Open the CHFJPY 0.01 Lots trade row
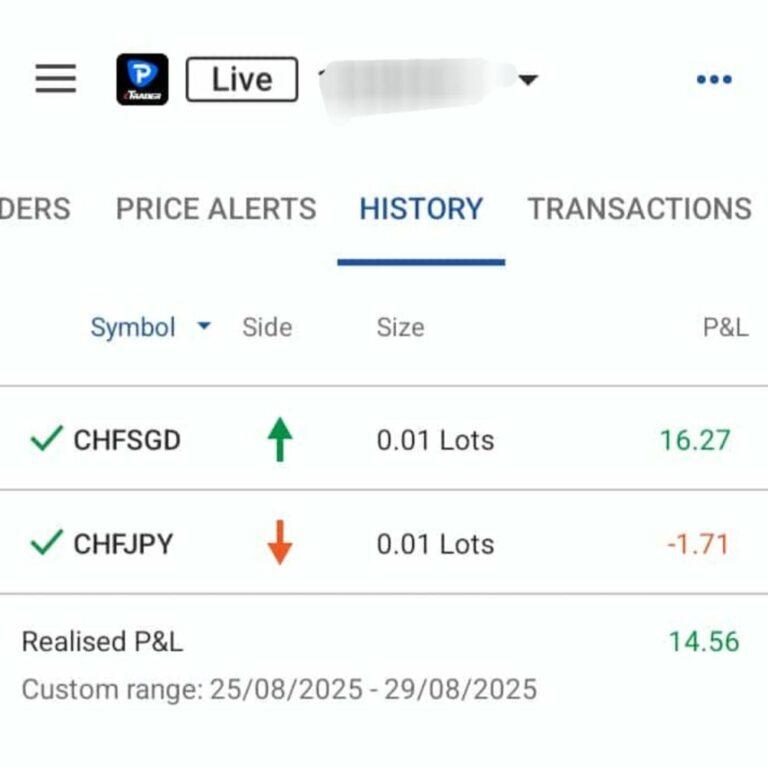The width and height of the screenshot is (768, 768). 435,544
